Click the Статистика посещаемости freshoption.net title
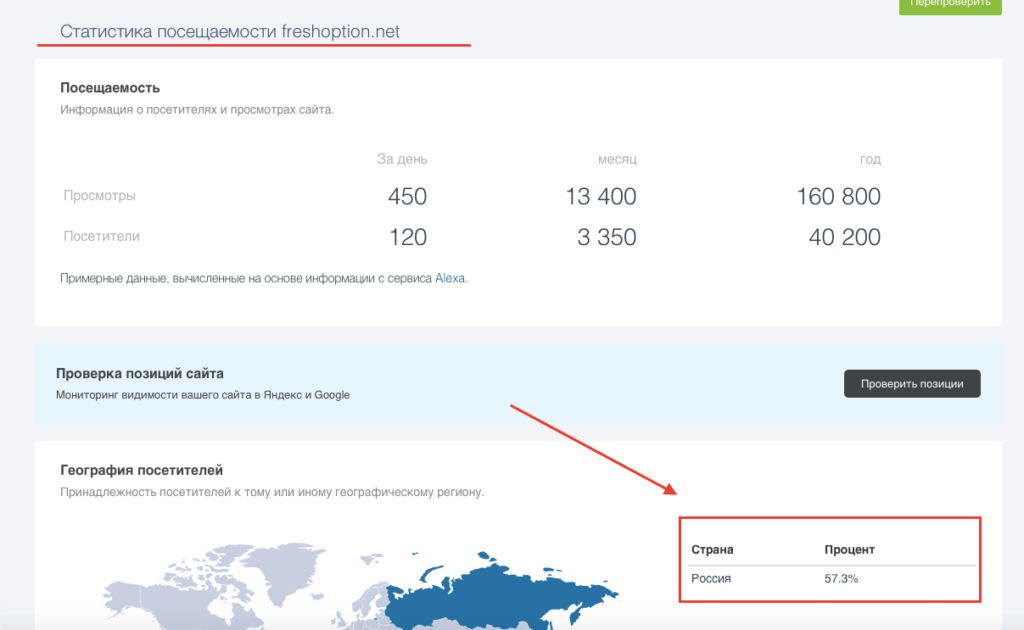 point(230,32)
